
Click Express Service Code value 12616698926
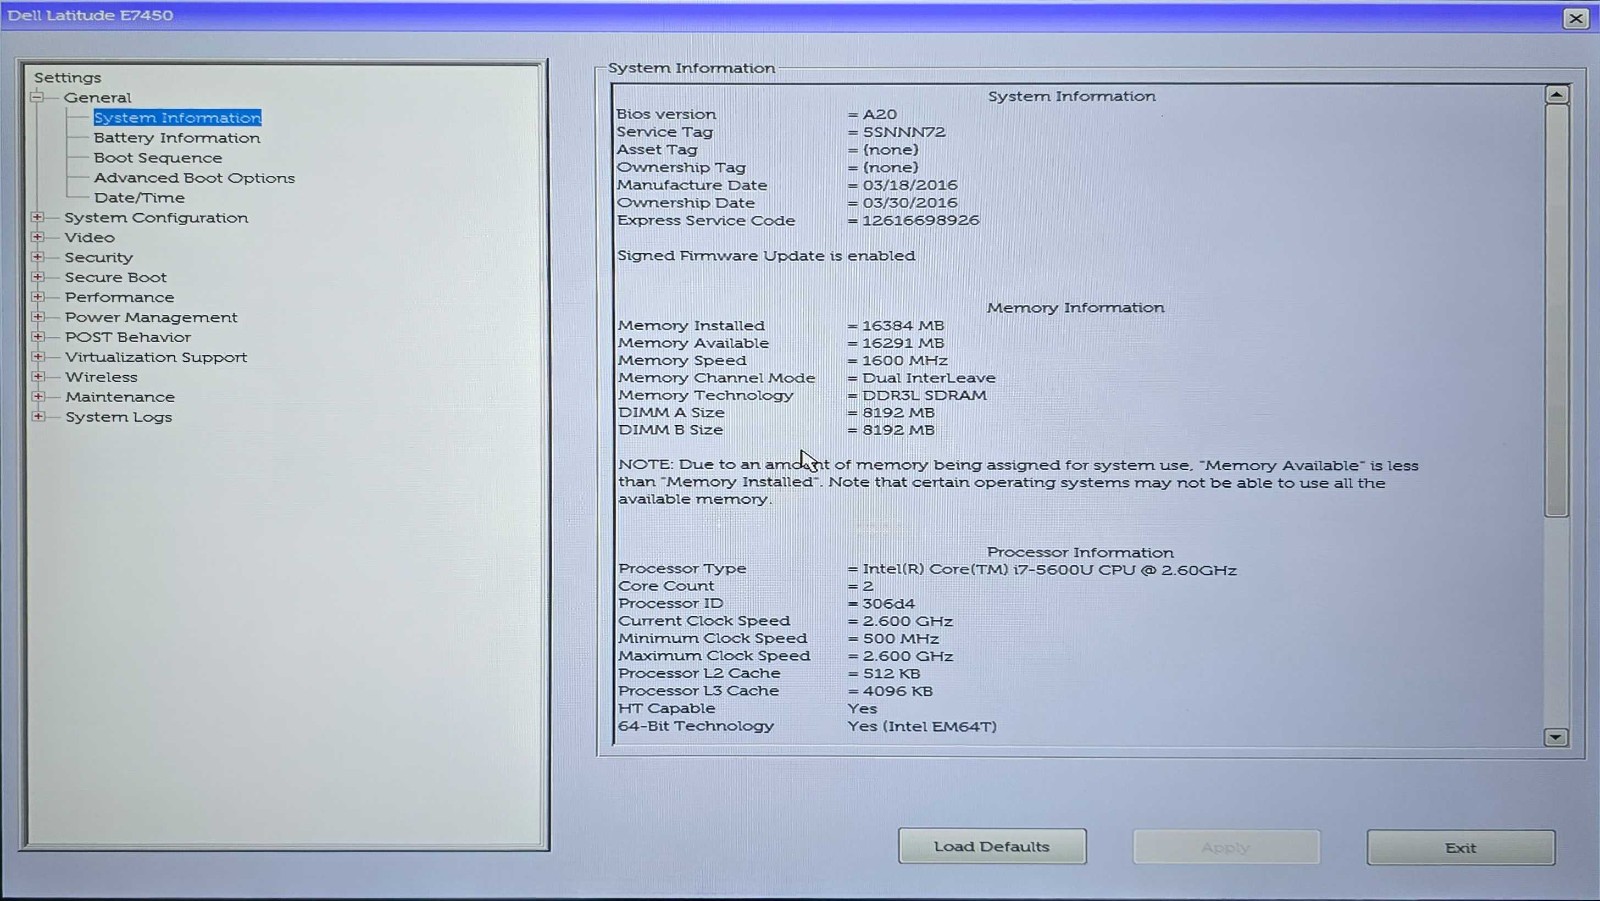coord(921,221)
